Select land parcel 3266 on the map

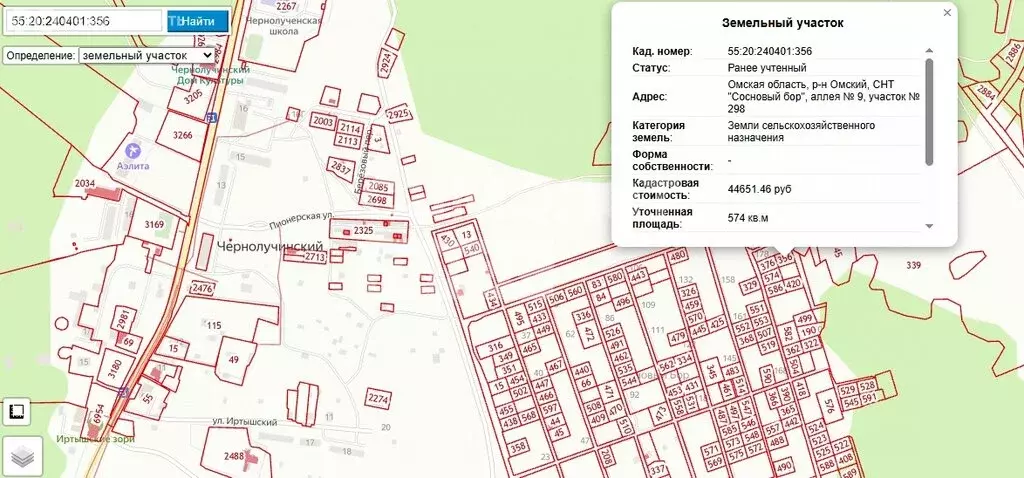click(183, 135)
